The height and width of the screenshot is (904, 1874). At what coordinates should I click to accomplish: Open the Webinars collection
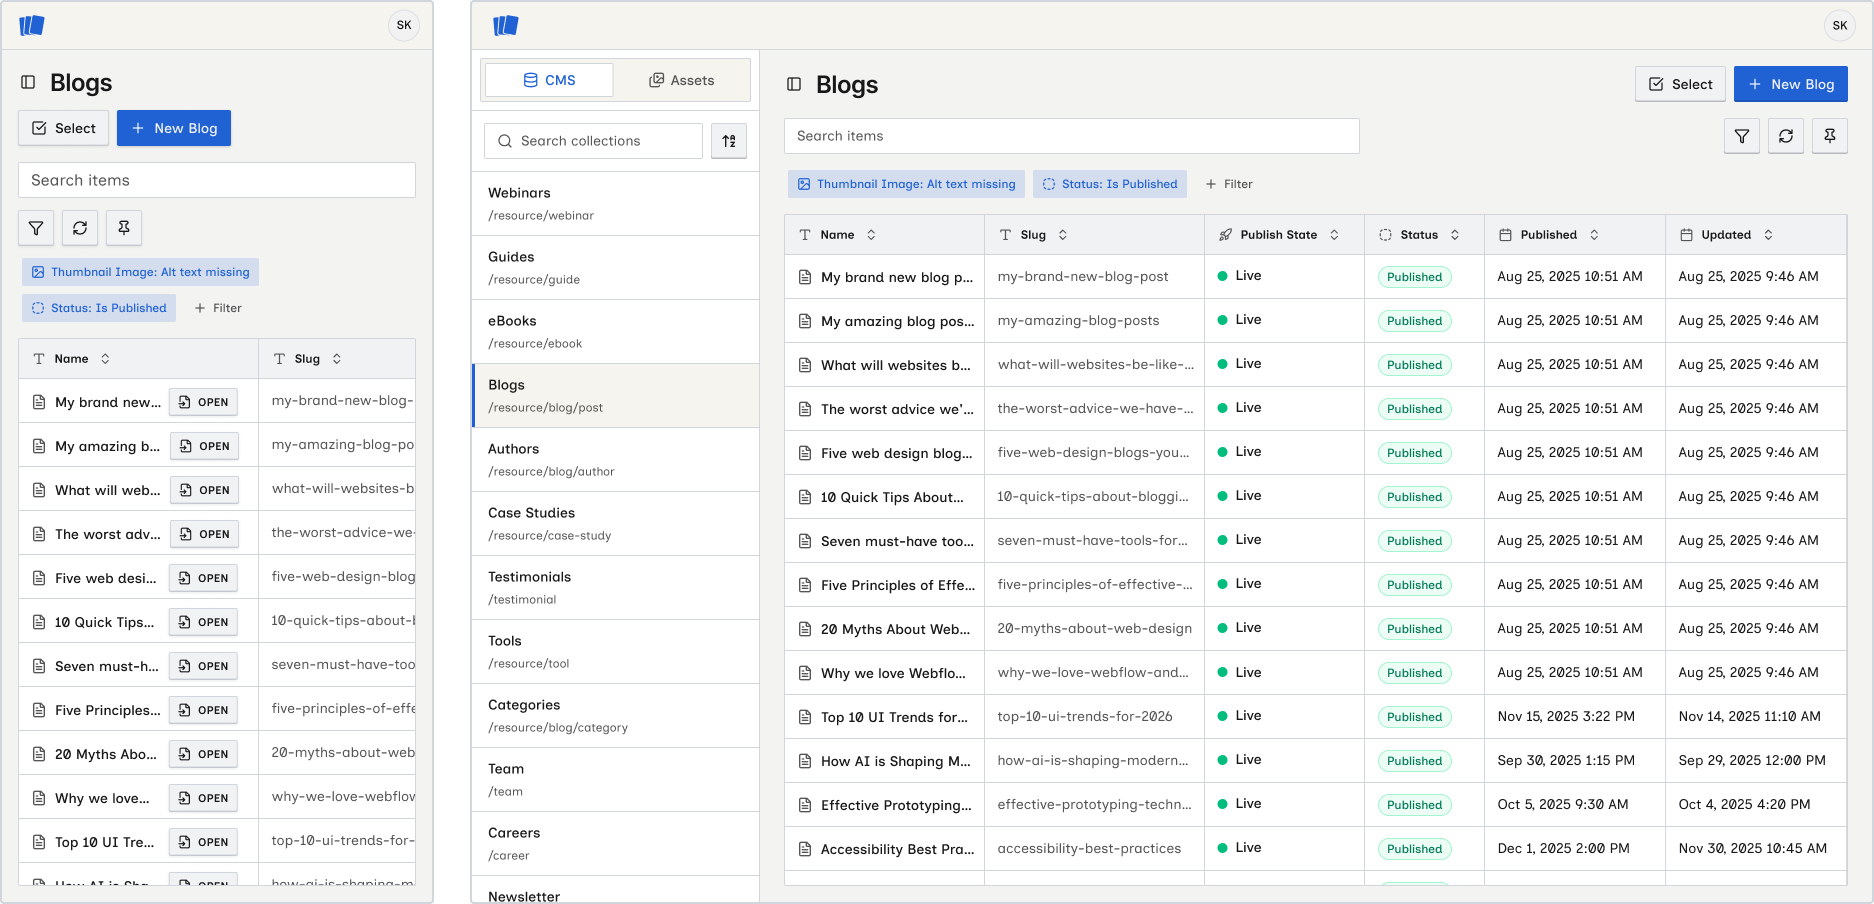(615, 203)
